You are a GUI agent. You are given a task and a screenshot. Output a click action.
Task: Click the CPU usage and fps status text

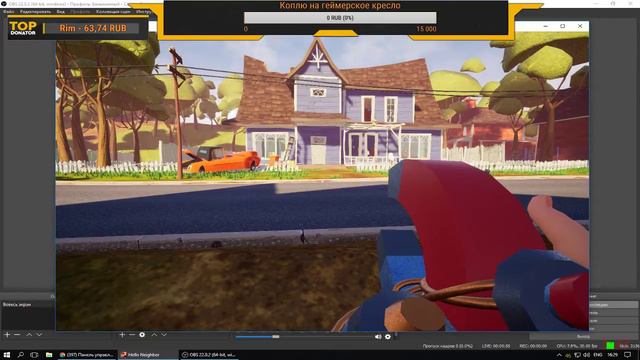577,346
